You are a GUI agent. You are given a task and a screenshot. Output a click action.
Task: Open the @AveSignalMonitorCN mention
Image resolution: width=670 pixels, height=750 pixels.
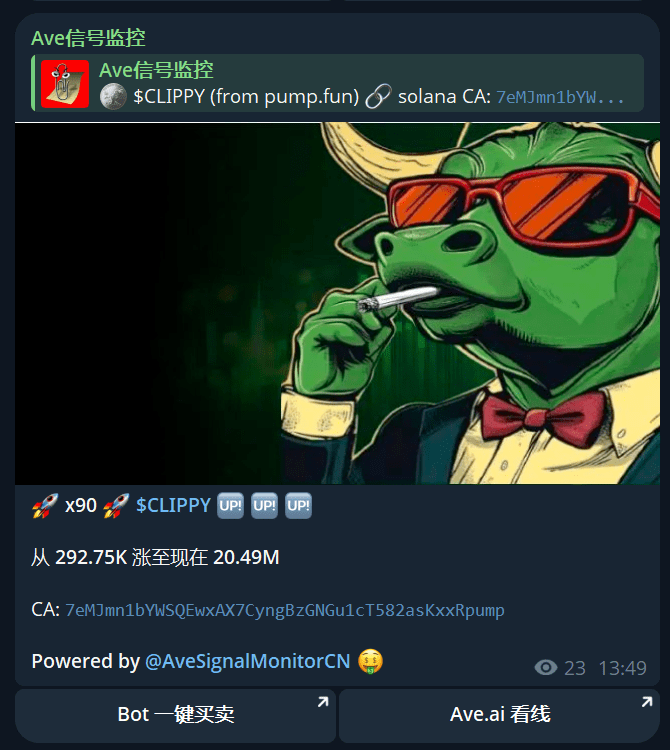[248, 662]
